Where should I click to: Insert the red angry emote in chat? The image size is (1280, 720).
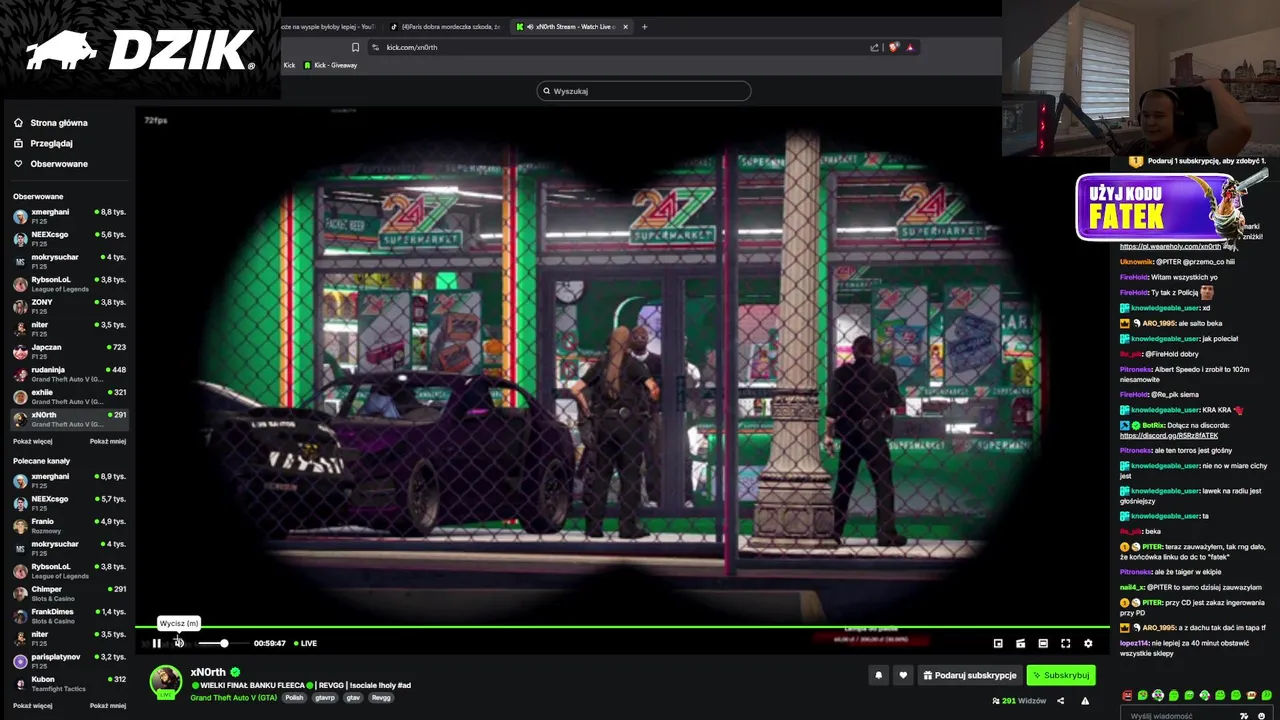tap(1128, 695)
